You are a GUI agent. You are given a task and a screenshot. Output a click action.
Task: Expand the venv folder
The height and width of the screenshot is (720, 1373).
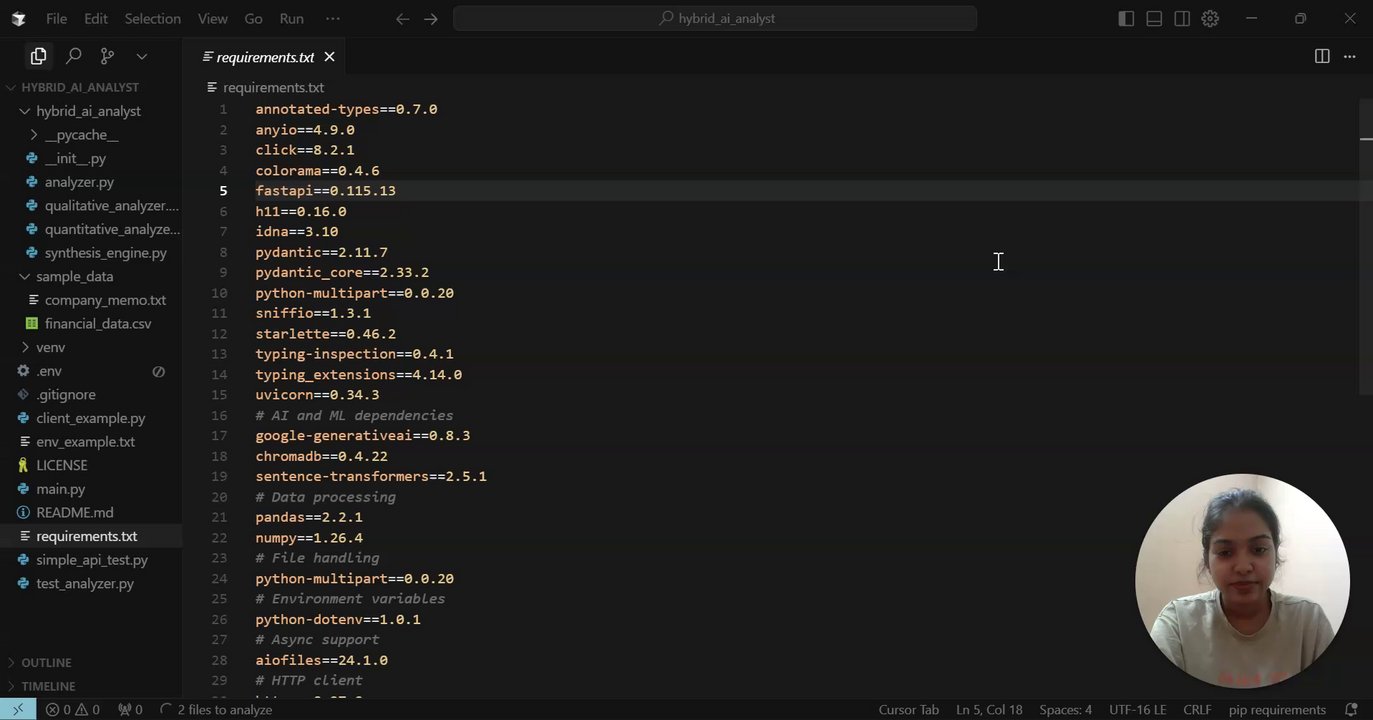50,347
